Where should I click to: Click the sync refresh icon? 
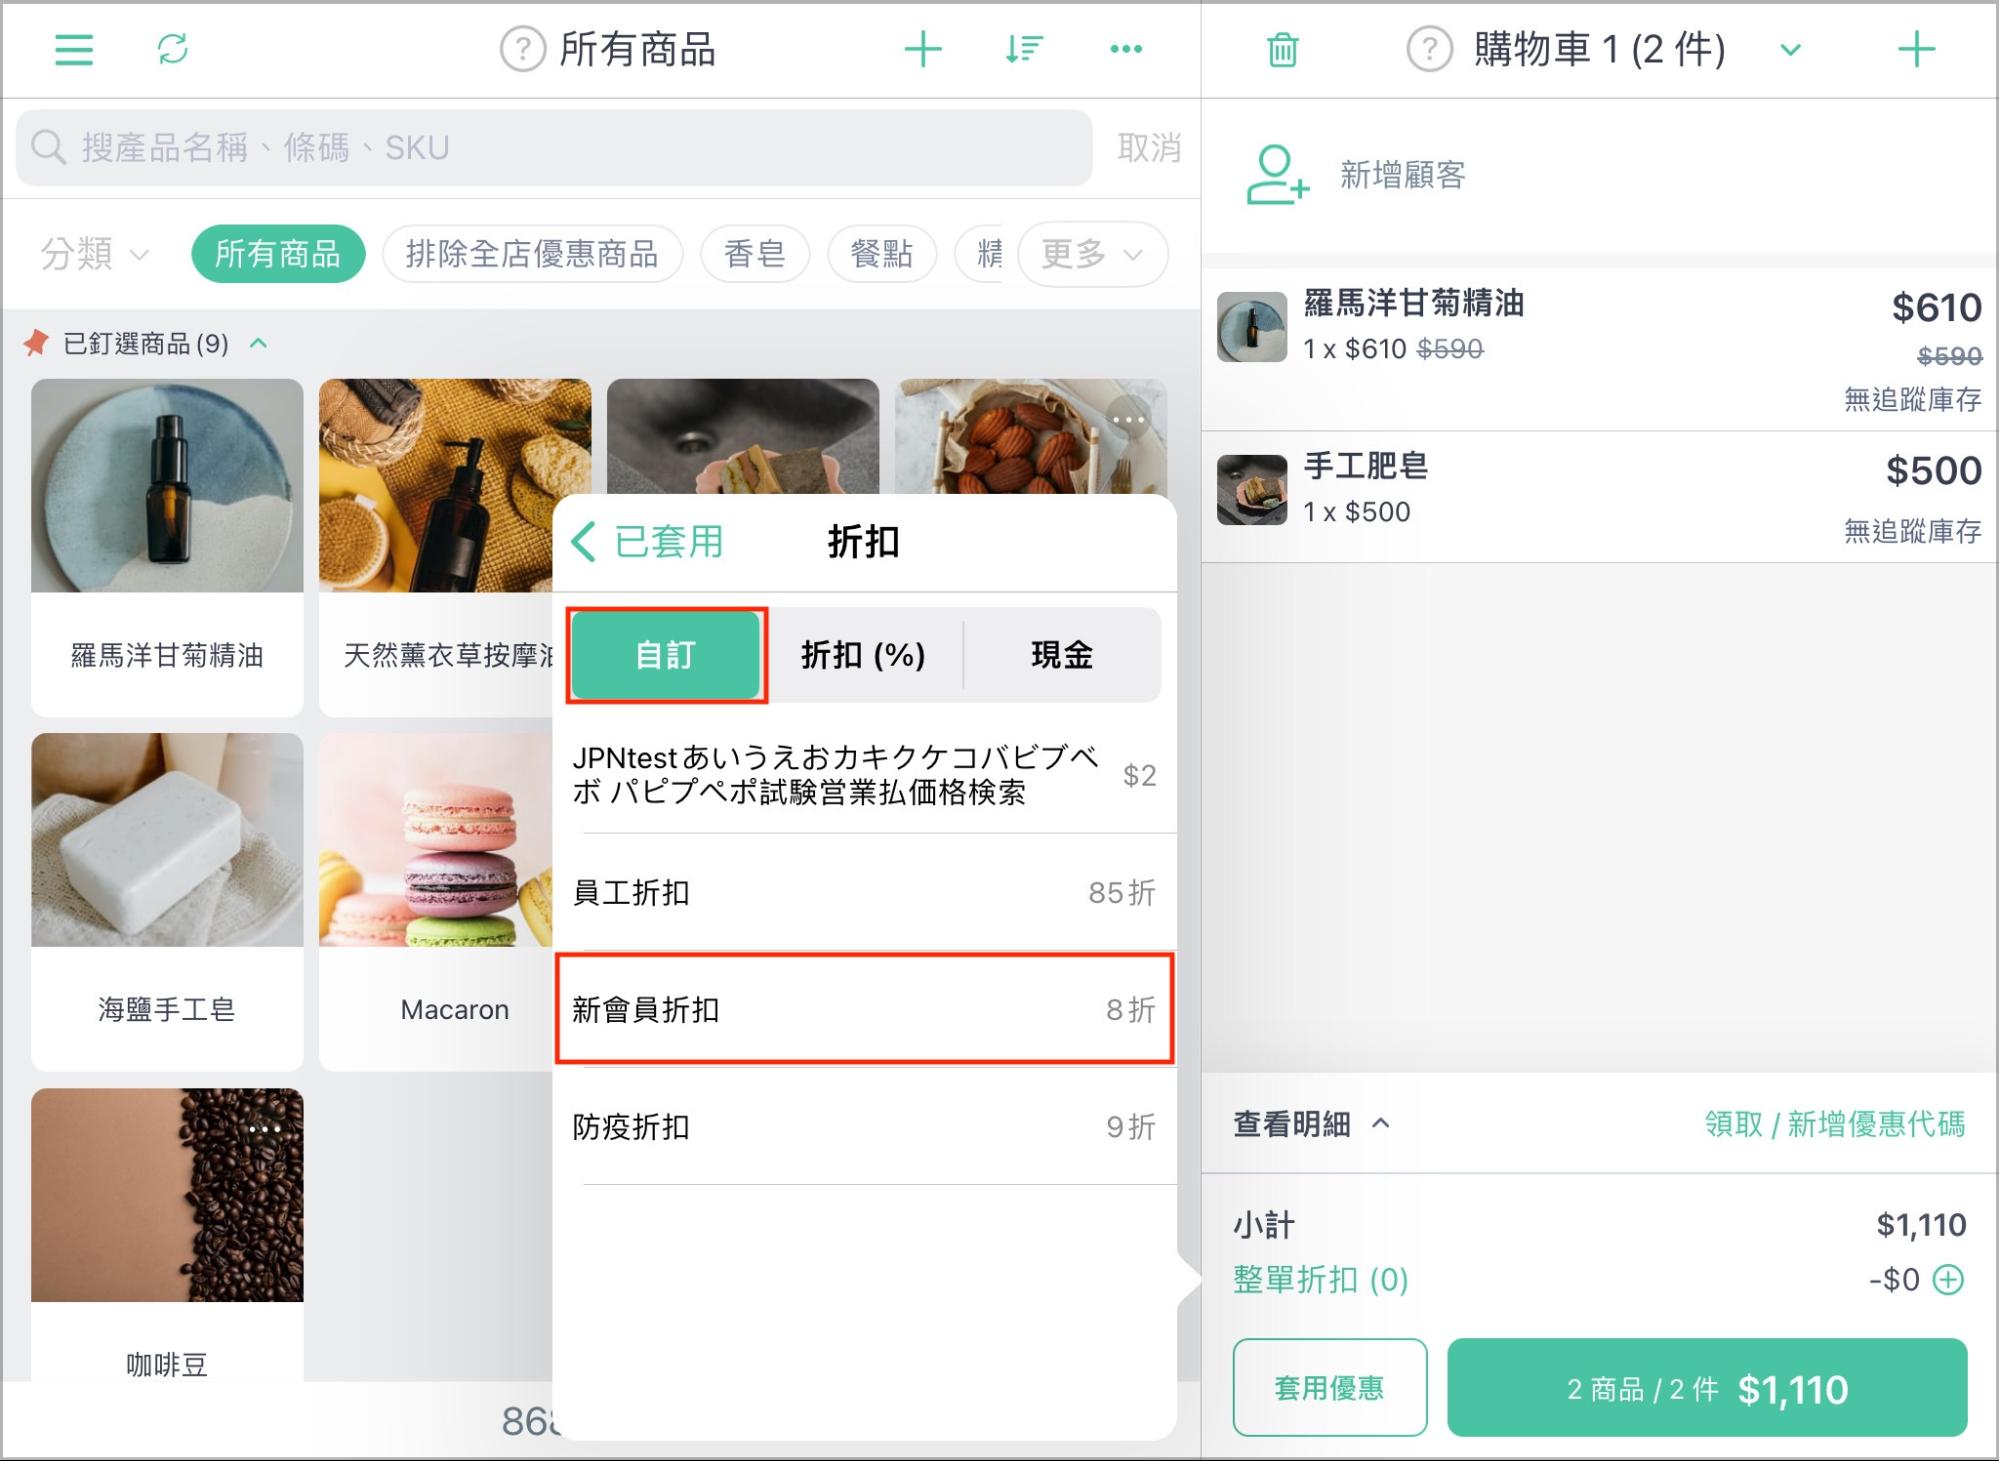click(173, 48)
